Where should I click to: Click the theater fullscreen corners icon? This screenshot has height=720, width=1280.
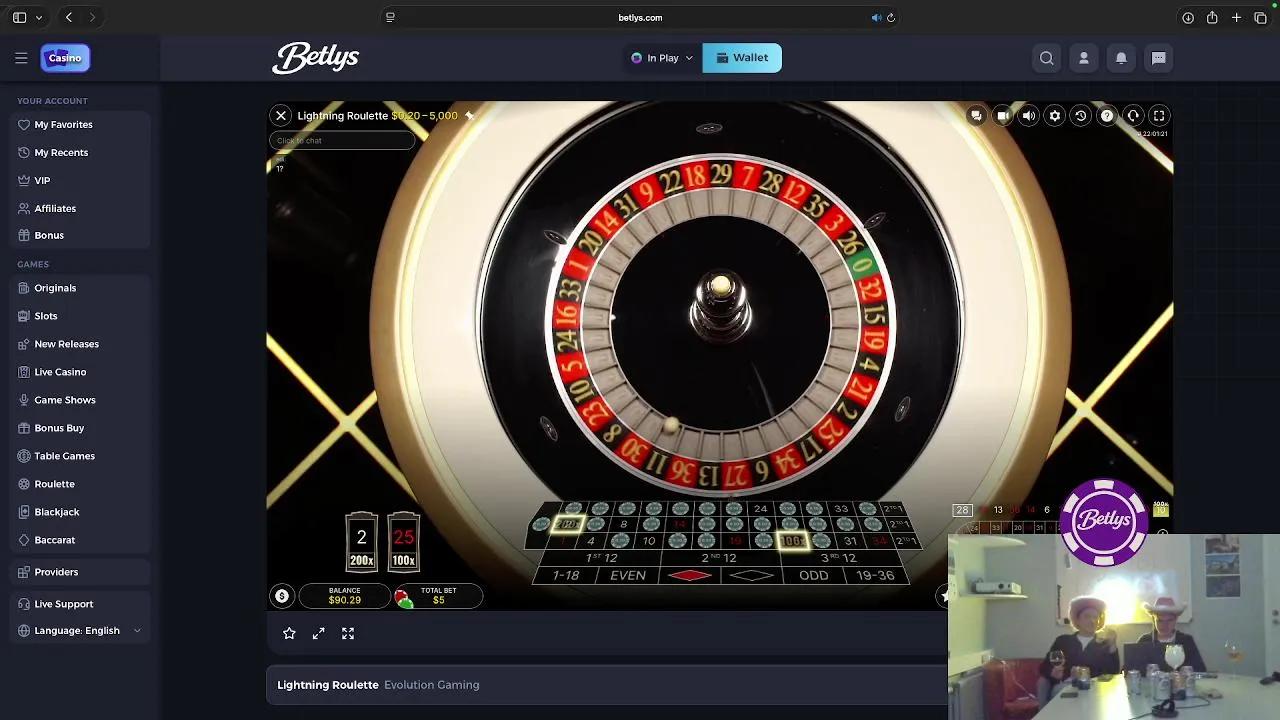(x=348, y=633)
